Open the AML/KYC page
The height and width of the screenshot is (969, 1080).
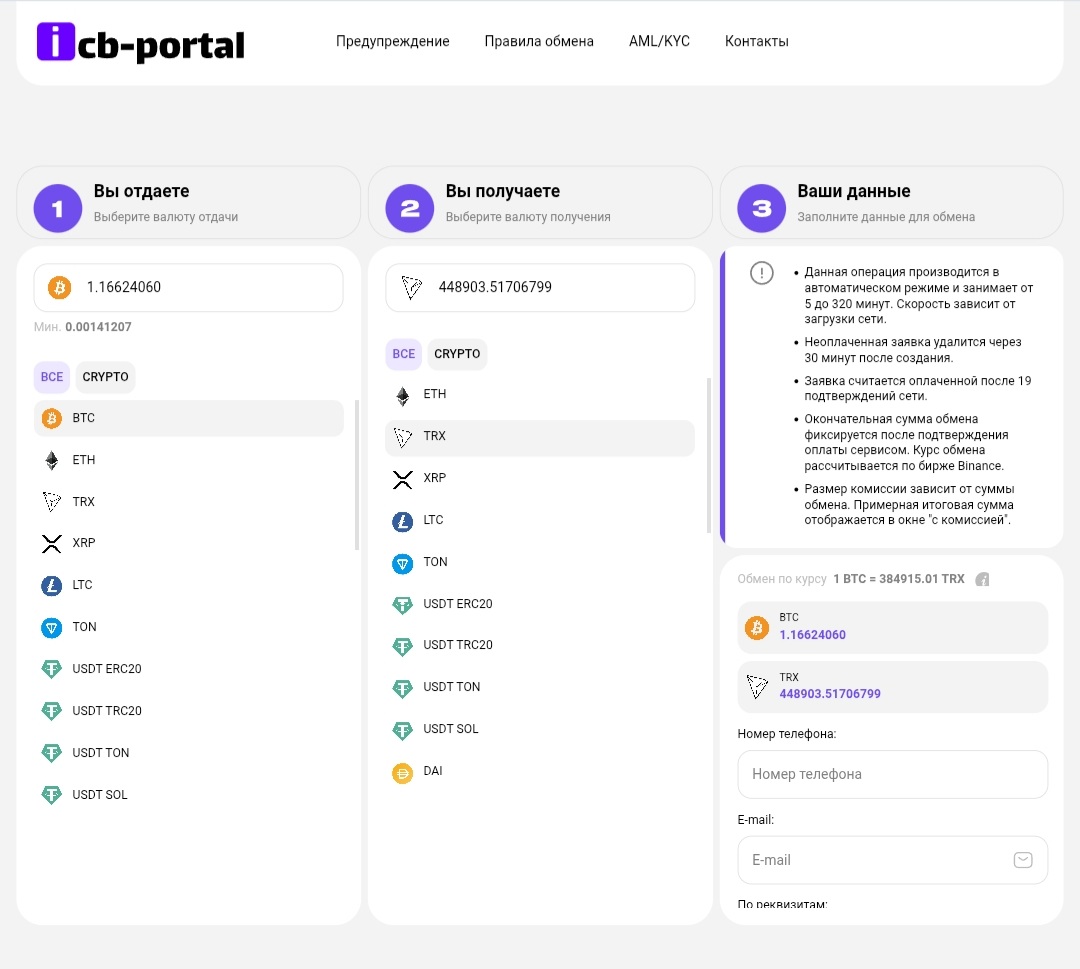click(659, 41)
